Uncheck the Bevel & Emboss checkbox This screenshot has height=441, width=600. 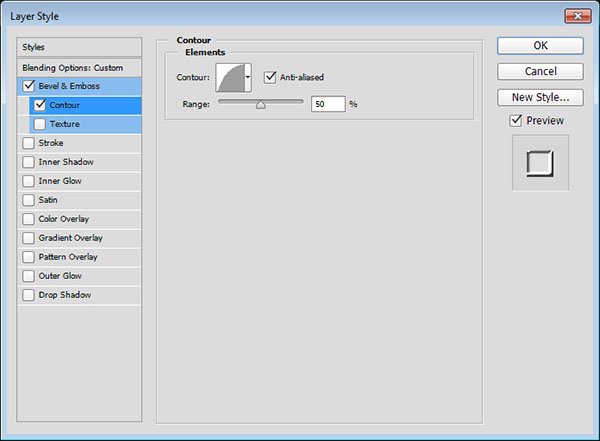point(29,86)
